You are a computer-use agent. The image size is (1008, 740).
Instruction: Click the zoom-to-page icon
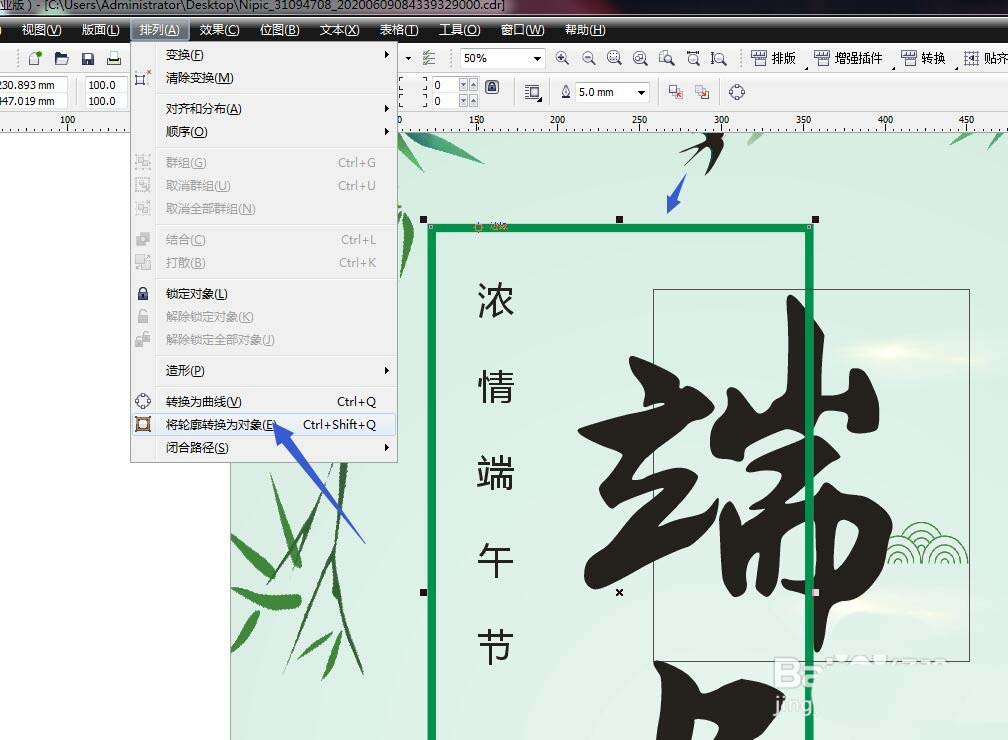pyautogui.click(x=668, y=58)
